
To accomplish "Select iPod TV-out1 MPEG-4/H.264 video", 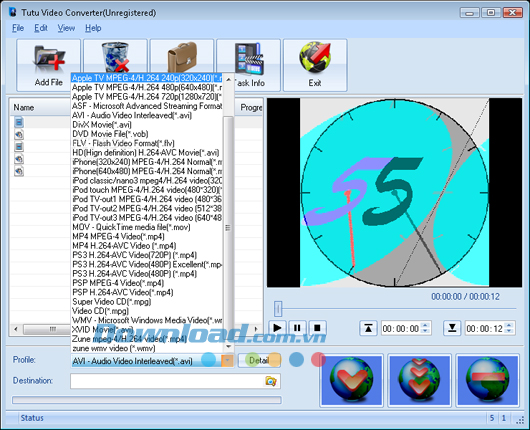I will coord(147,199).
